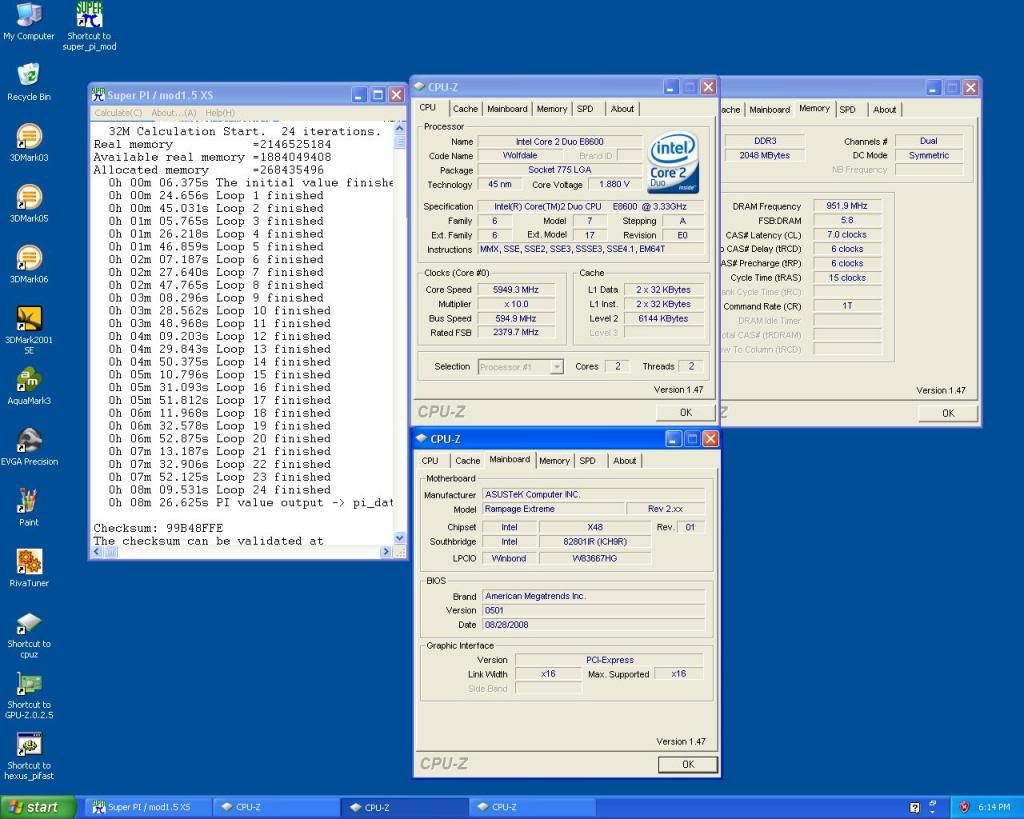Click the ASUSTeK Computer INC. manufacturer field

click(594, 494)
